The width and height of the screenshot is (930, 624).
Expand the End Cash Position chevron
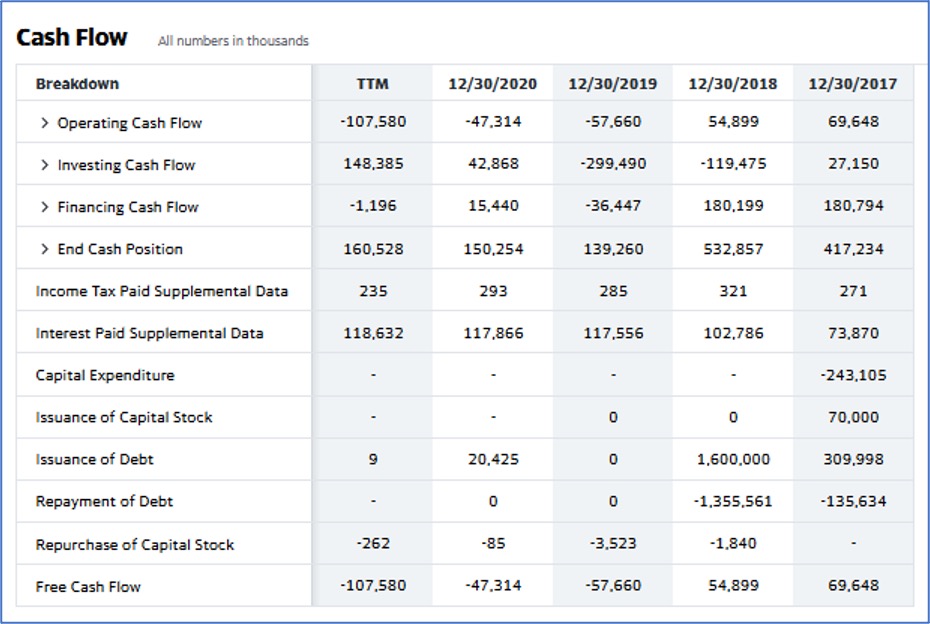tap(44, 249)
